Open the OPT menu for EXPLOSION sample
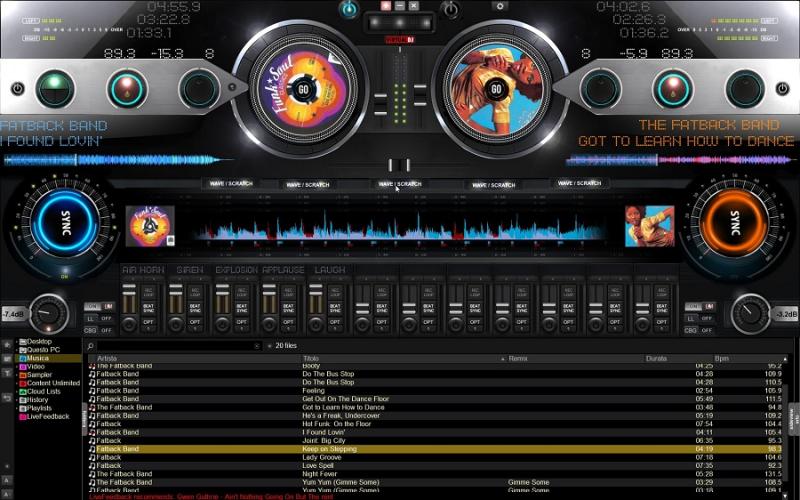This screenshot has width=800, height=500. tap(242, 322)
